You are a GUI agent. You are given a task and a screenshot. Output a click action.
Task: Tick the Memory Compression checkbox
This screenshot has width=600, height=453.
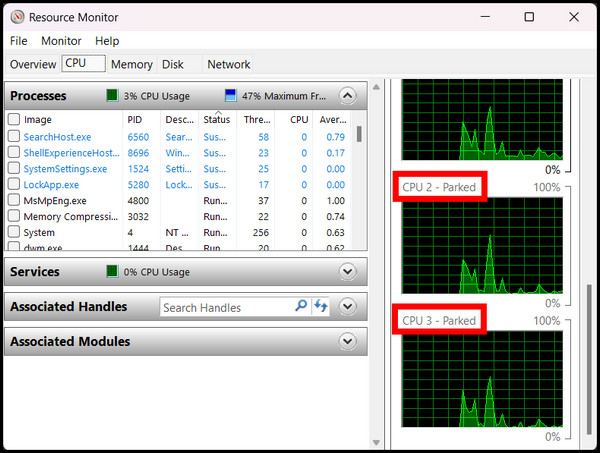[14, 216]
